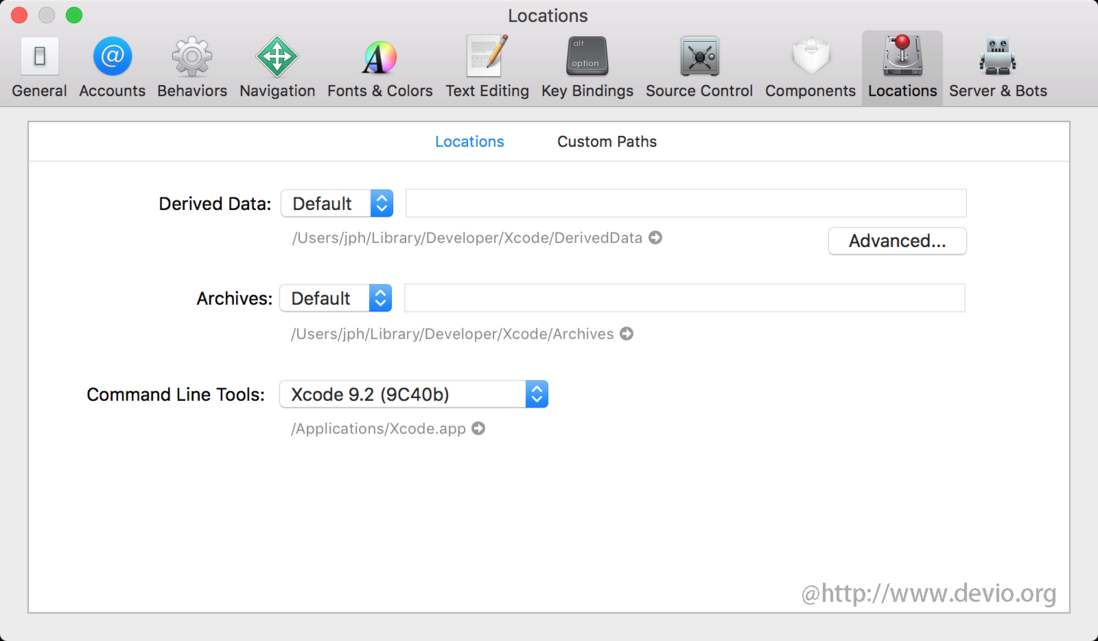This screenshot has height=641, width=1098.
Task: Open the Behaviors gear pane
Action: [x=192, y=67]
